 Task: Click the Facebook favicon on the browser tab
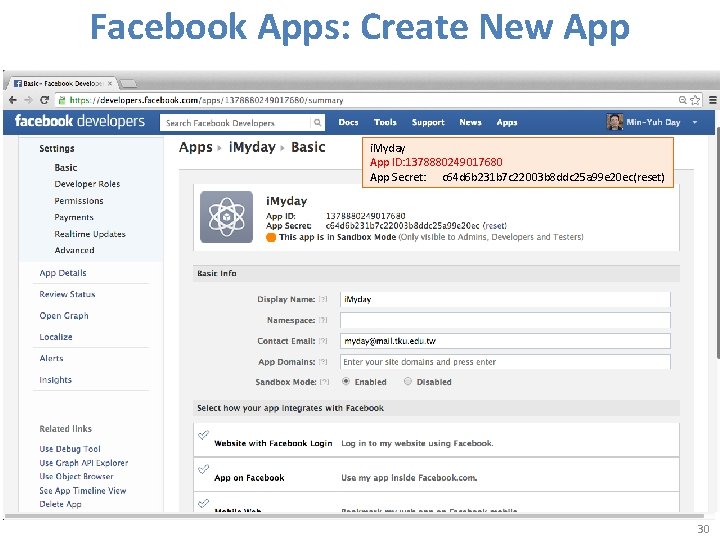pyautogui.click(x=18, y=84)
